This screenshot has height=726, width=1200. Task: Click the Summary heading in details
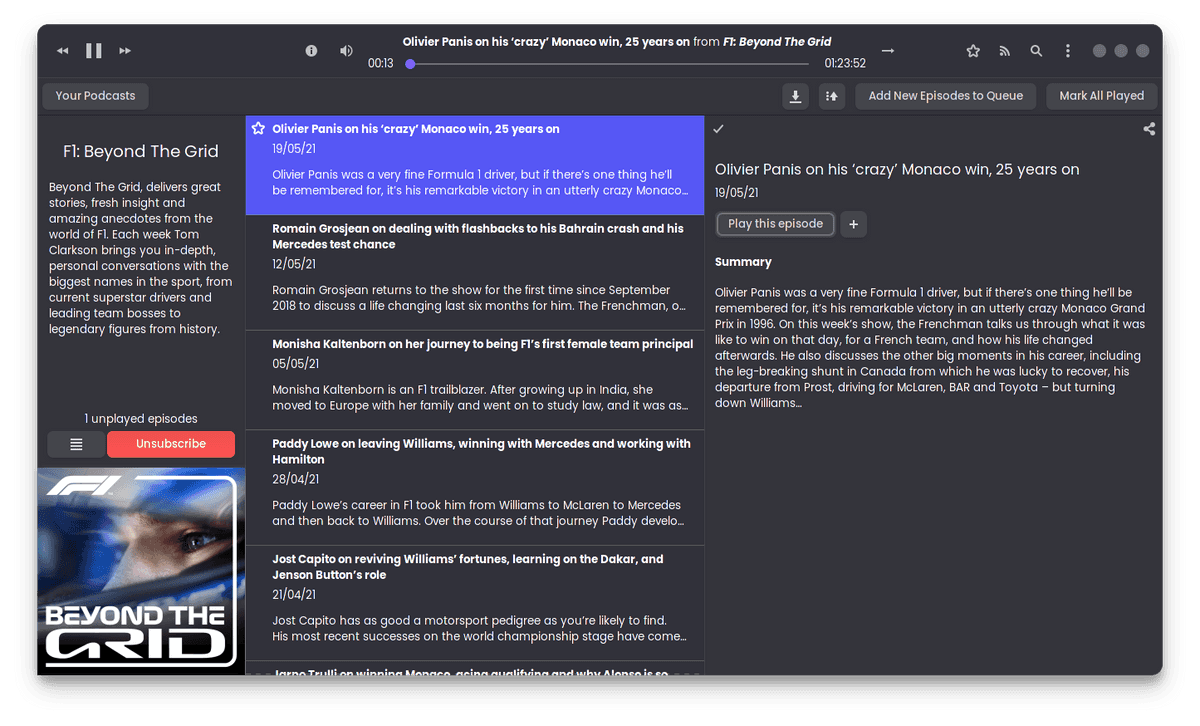coord(743,262)
